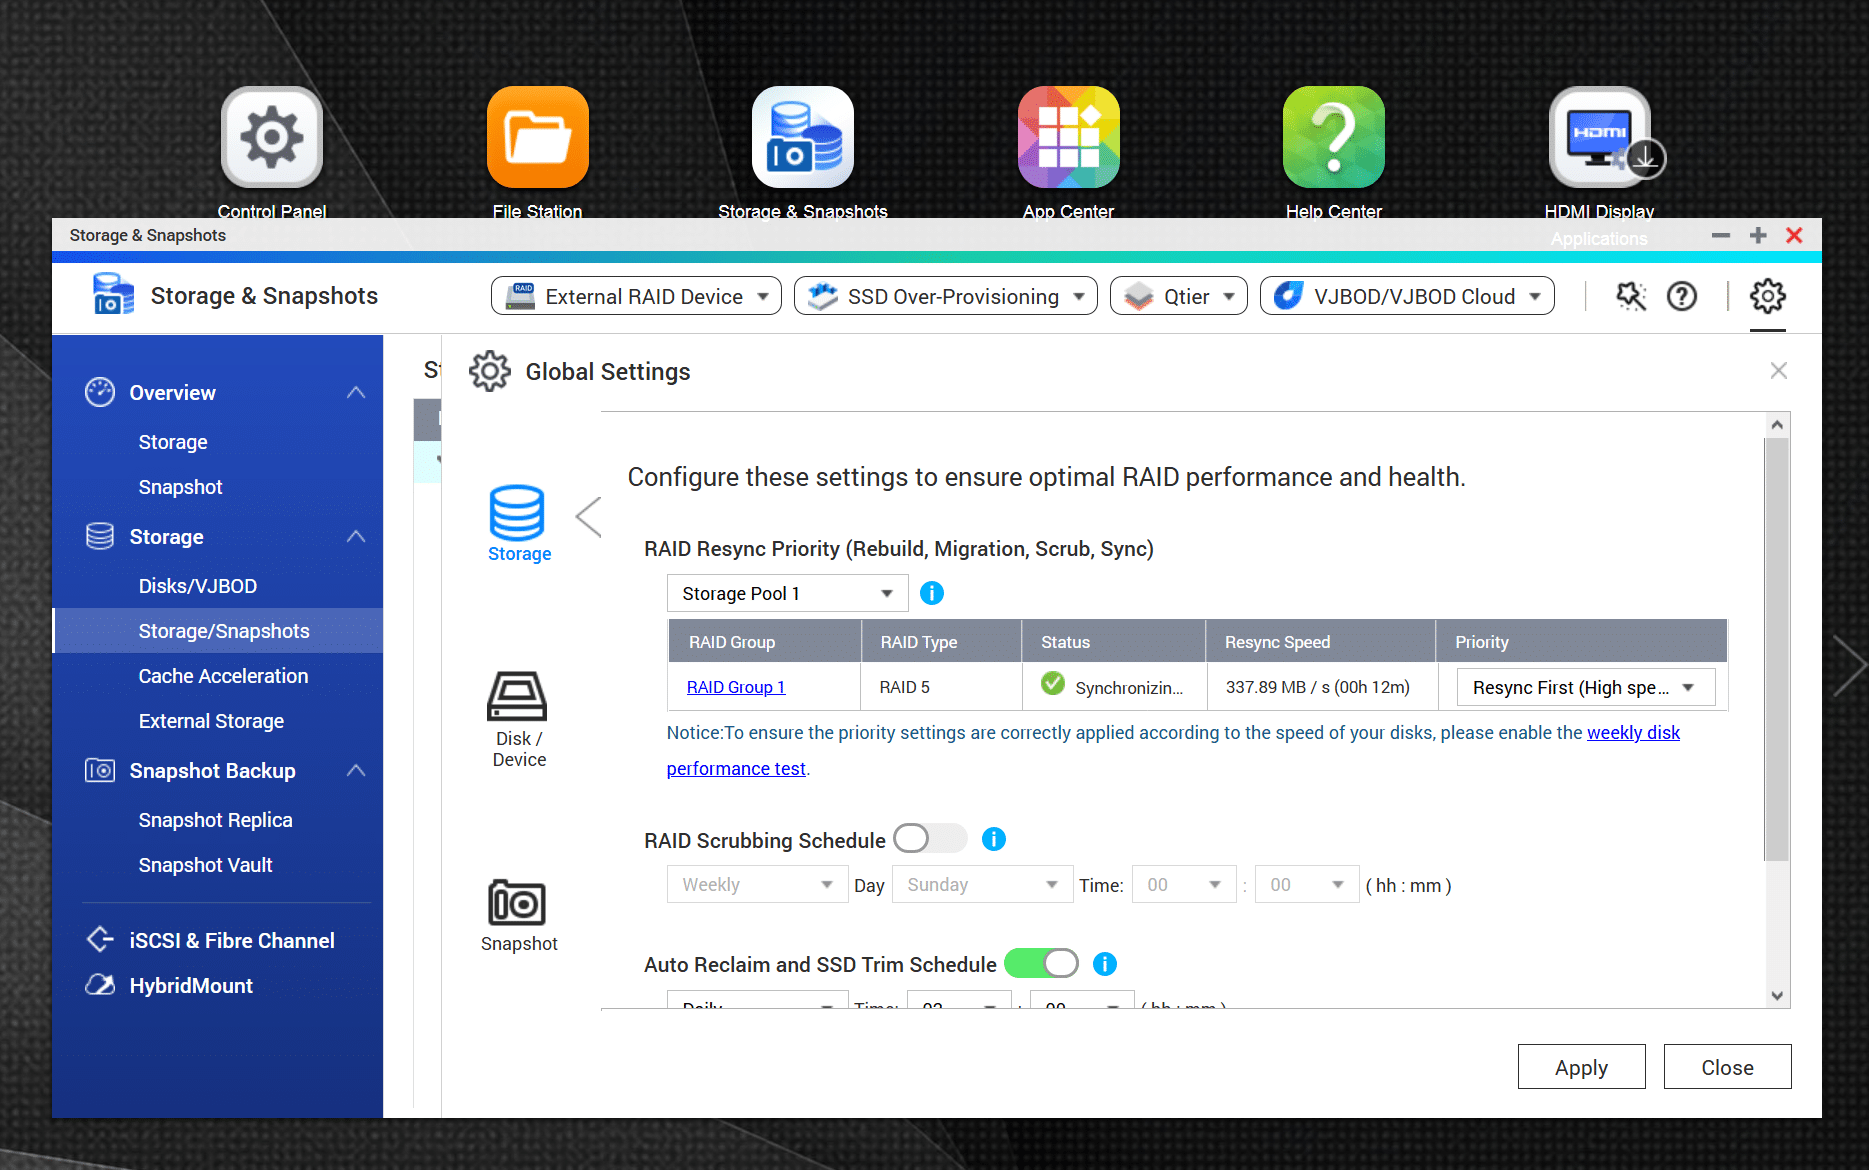The height and width of the screenshot is (1170, 1869).
Task: Open the Control Panel desktop icon
Action: coord(272,138)
